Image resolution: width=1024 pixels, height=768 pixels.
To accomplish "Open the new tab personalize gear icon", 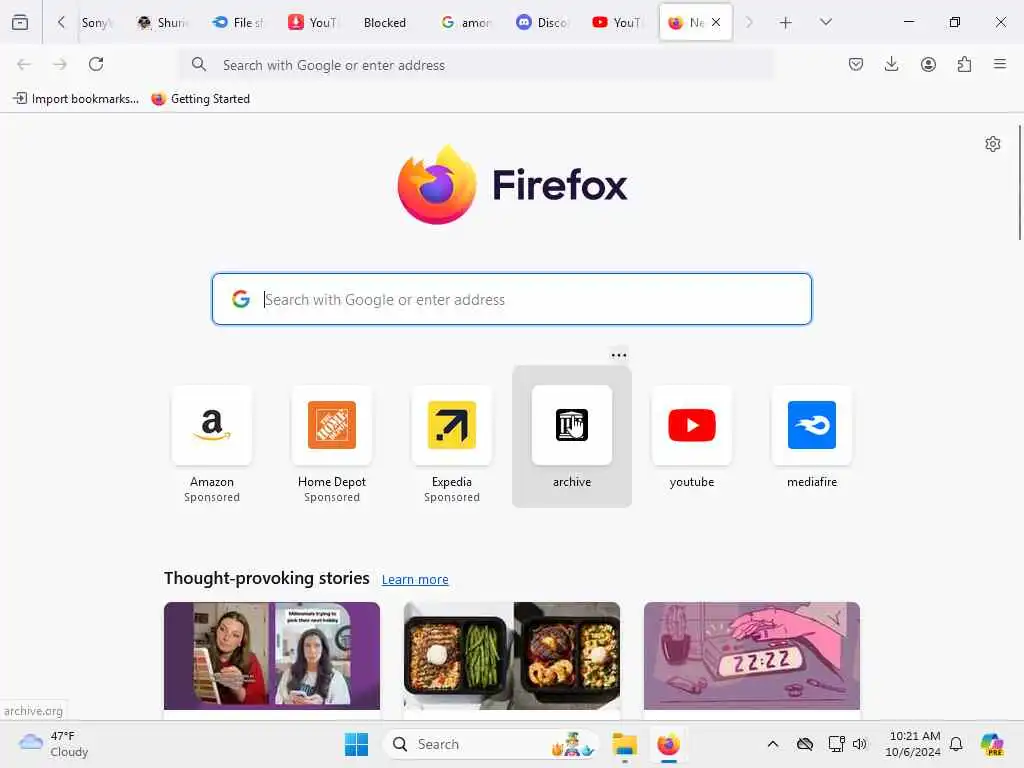I will 993,144.
